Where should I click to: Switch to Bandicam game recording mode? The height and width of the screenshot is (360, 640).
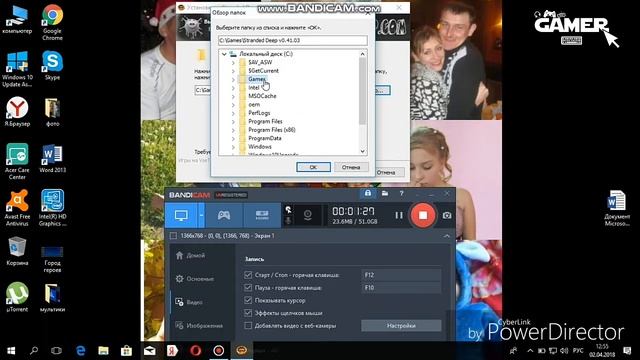click(x=224, y=215)
